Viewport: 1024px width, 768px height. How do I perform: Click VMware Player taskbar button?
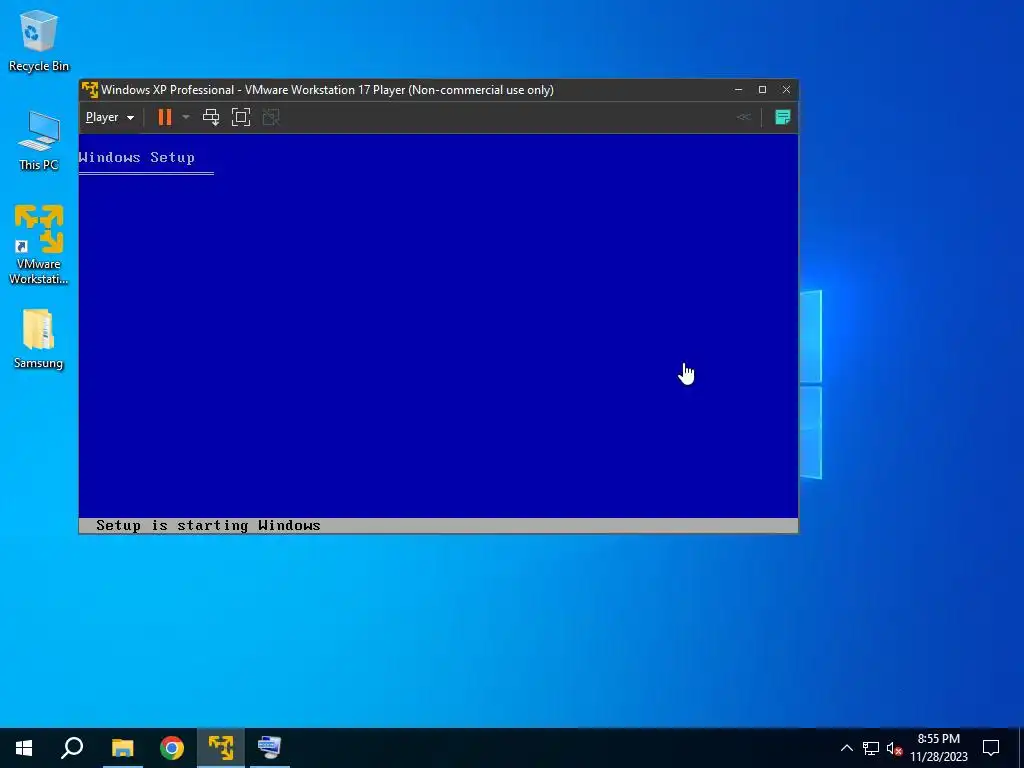click(x=221, y=748)
